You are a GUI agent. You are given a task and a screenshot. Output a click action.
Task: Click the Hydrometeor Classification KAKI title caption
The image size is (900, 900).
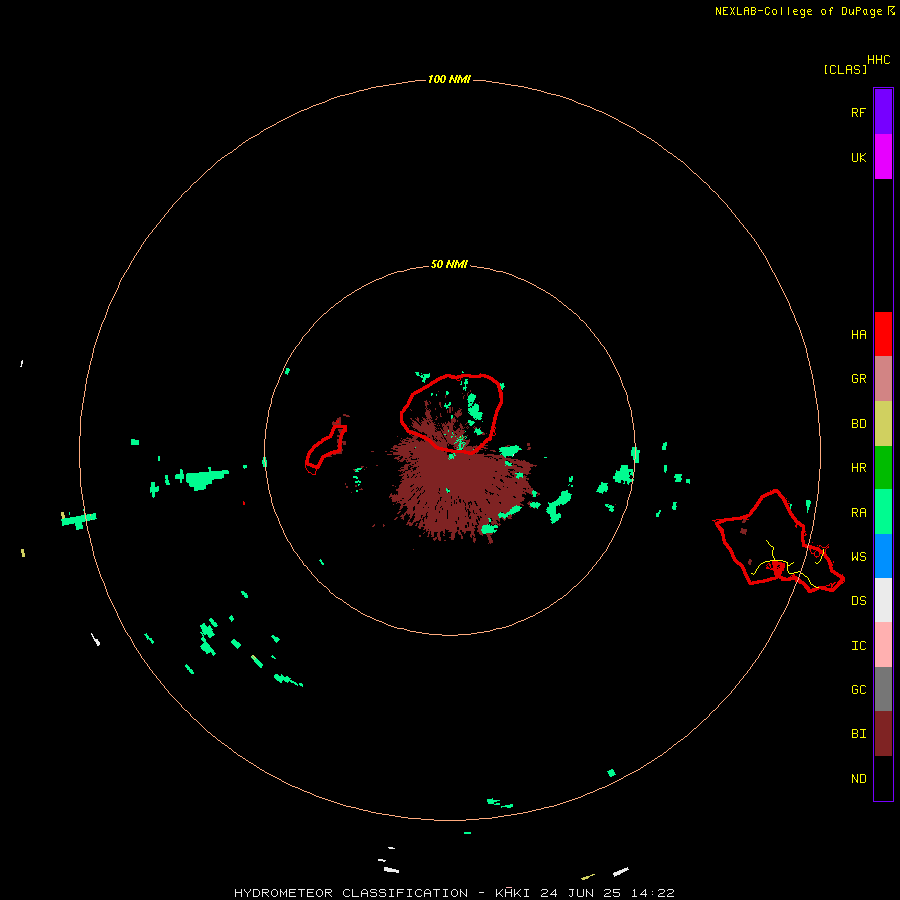pyautogui.click(x=454, y=893)
